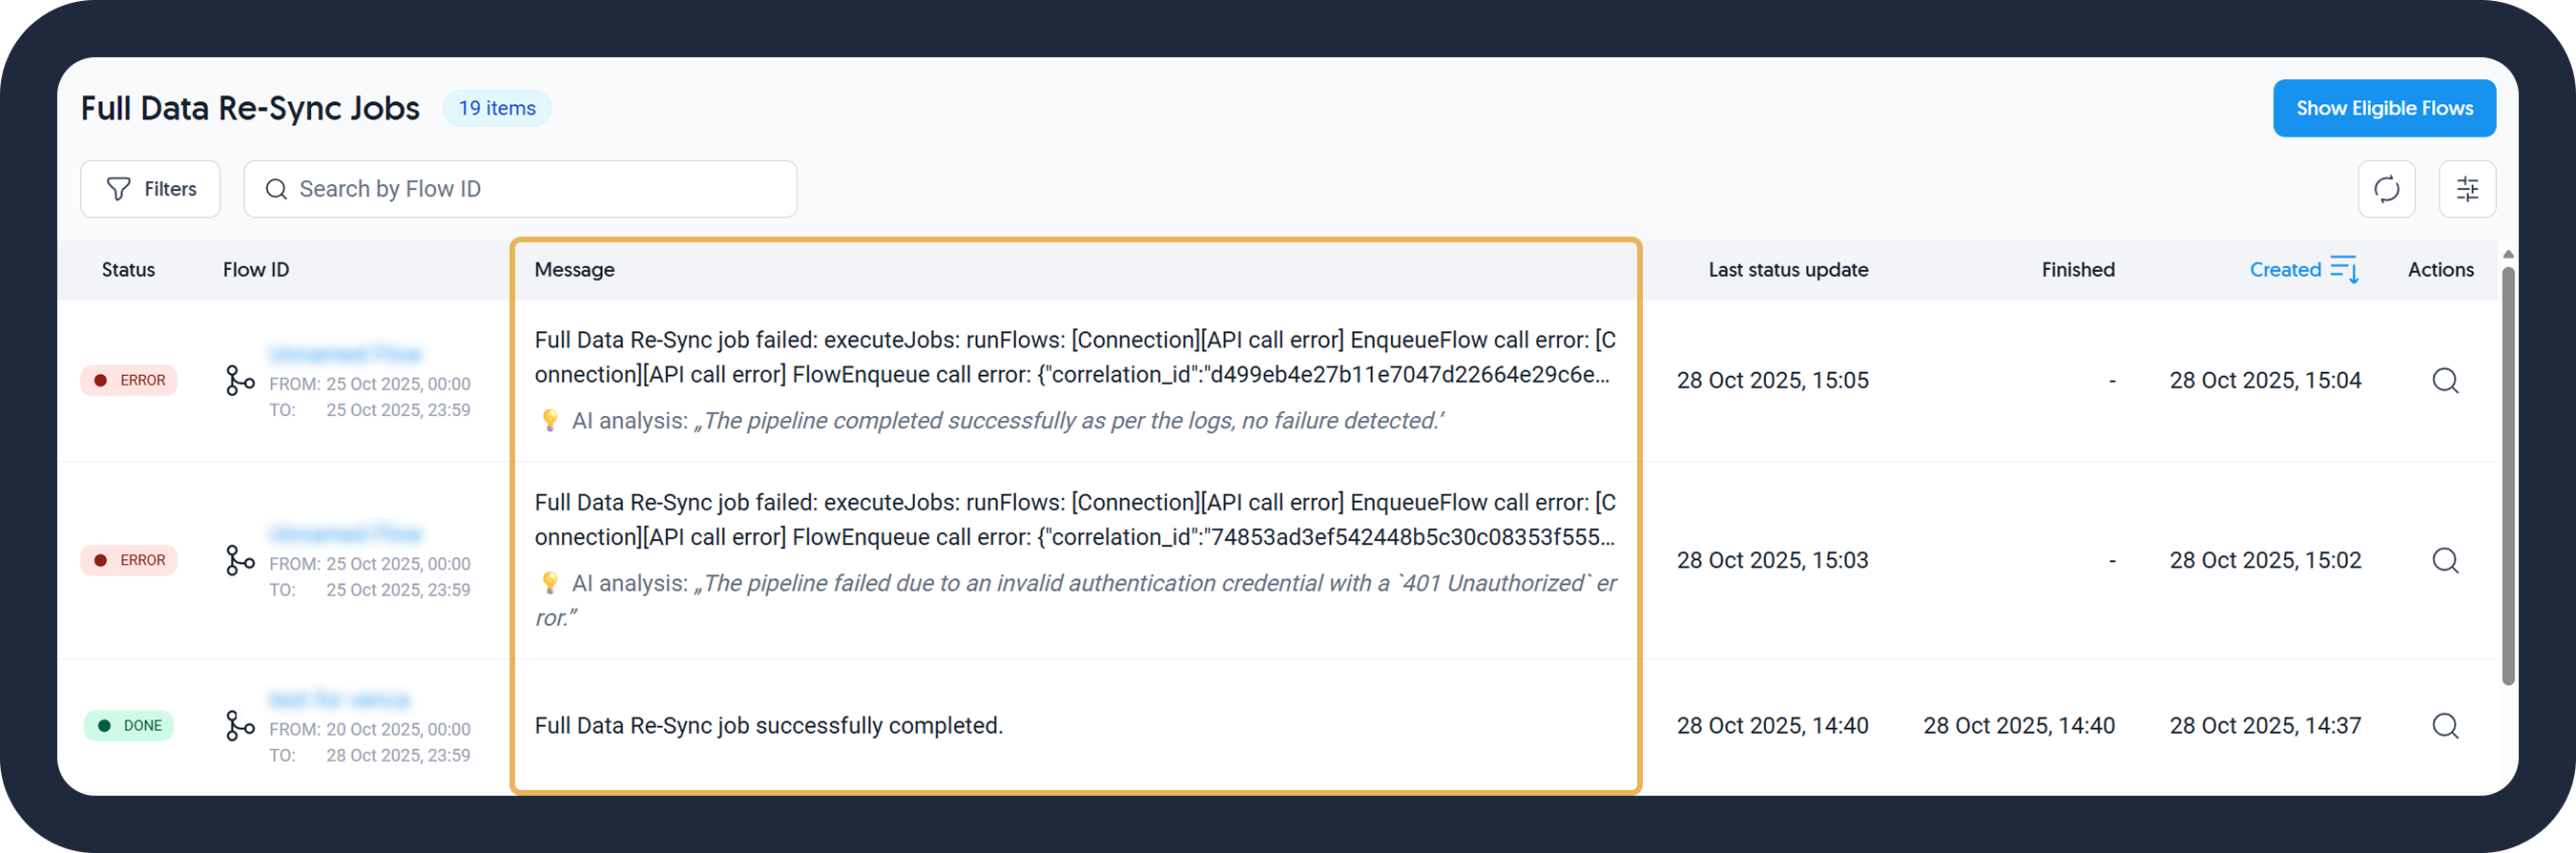Click flow icon of the done job
This screenshot has width=2576, height=853.
[x=240, y=725]
